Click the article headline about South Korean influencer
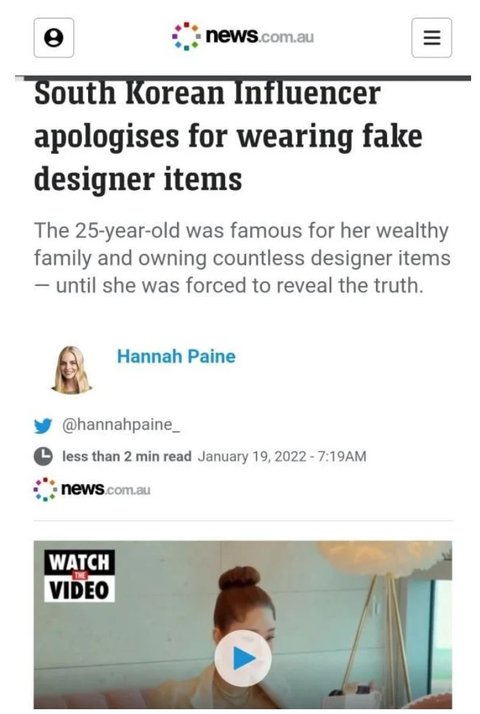This screenshot has height=714, width=480. coord(228,136)
